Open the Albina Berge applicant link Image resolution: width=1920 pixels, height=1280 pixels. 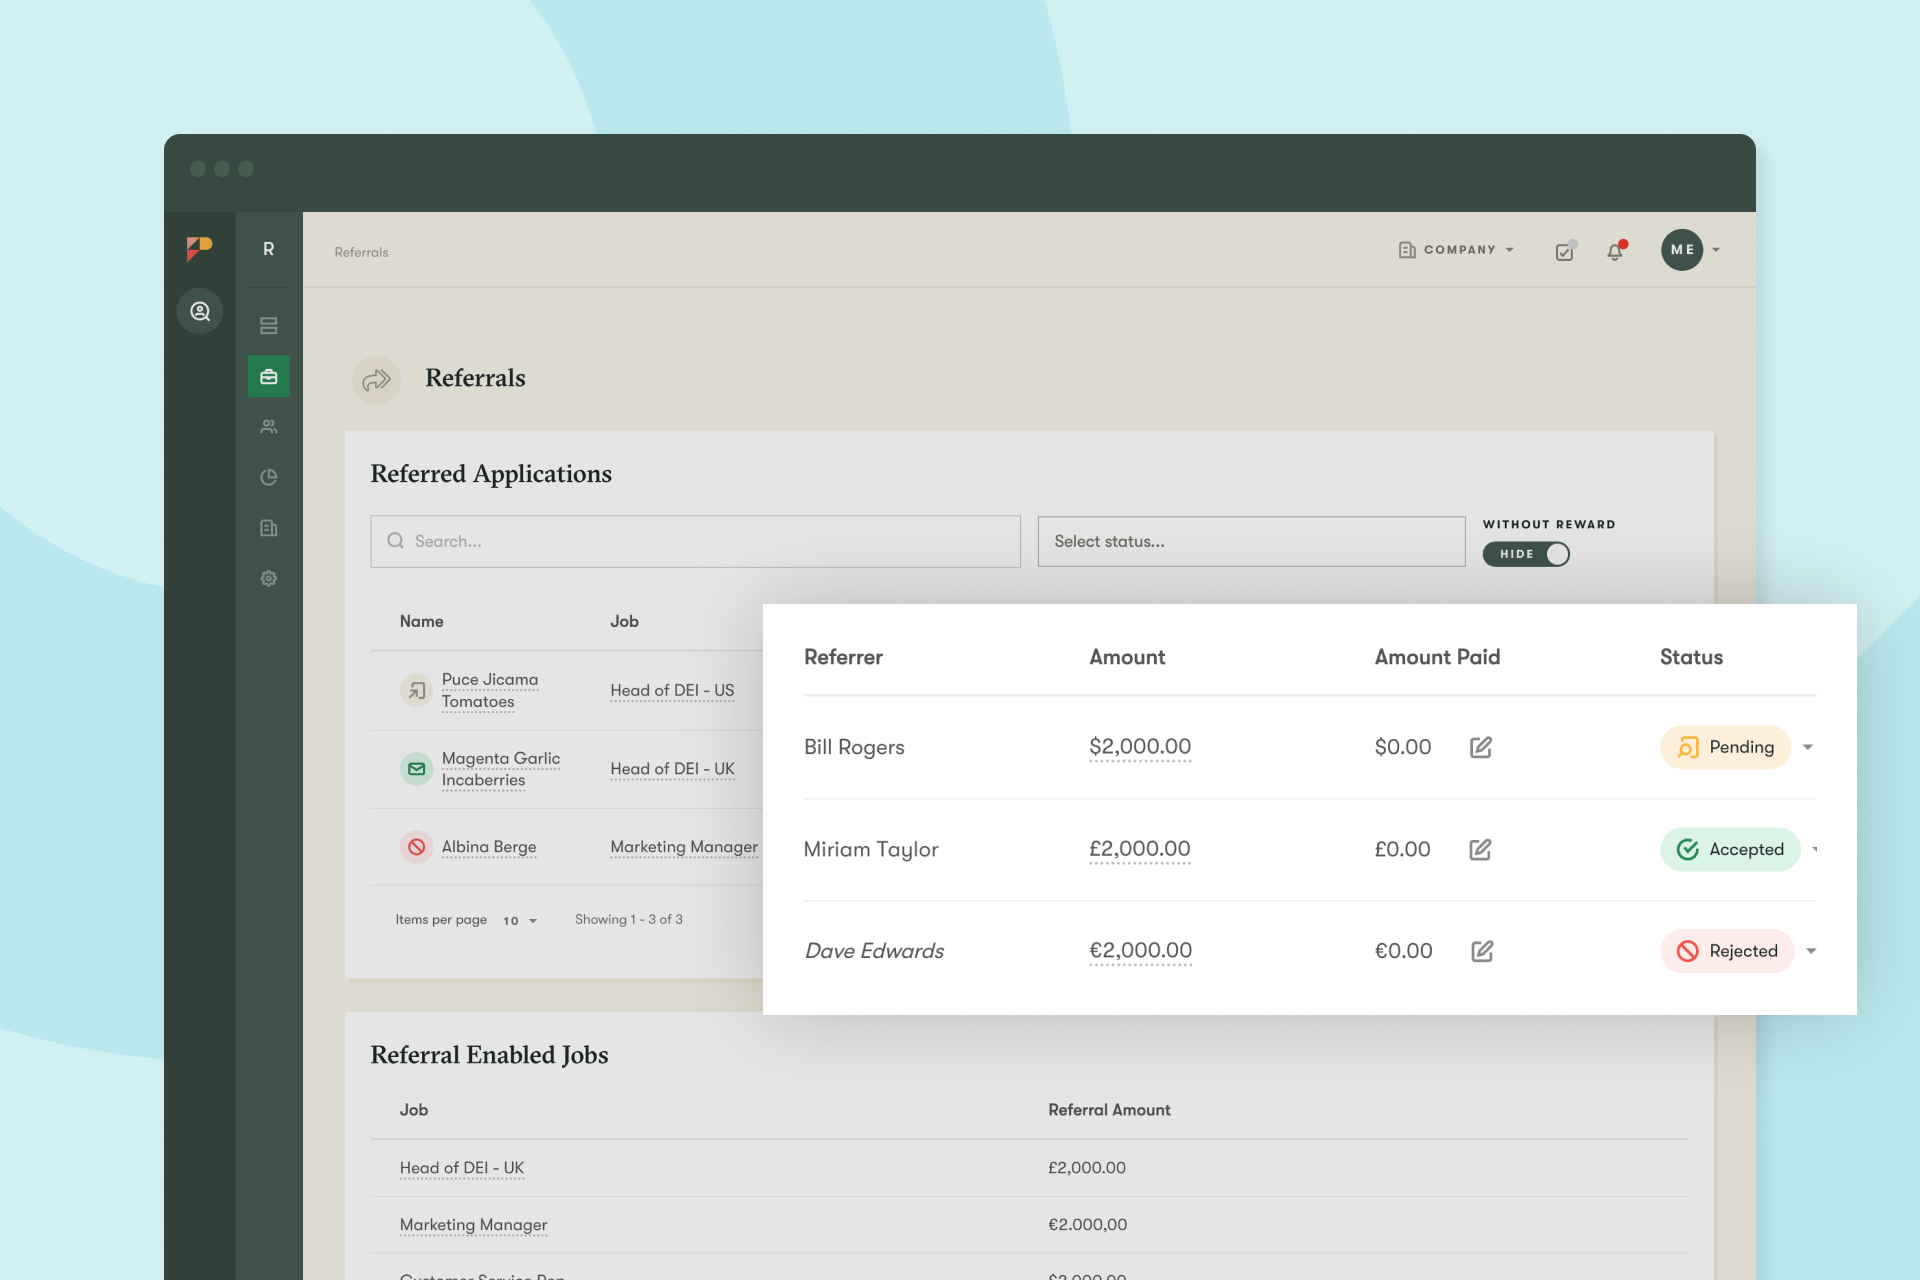(489, 847)
